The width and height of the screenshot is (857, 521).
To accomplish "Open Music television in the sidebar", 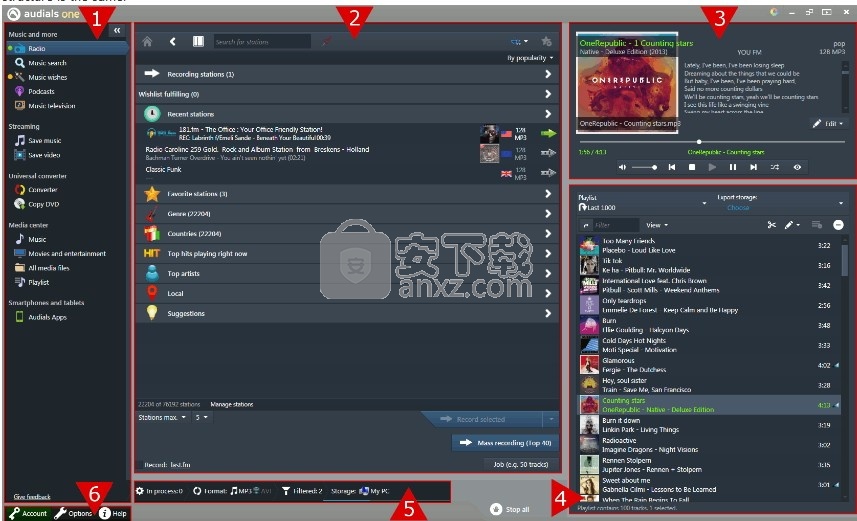I will tap(51, 106).
